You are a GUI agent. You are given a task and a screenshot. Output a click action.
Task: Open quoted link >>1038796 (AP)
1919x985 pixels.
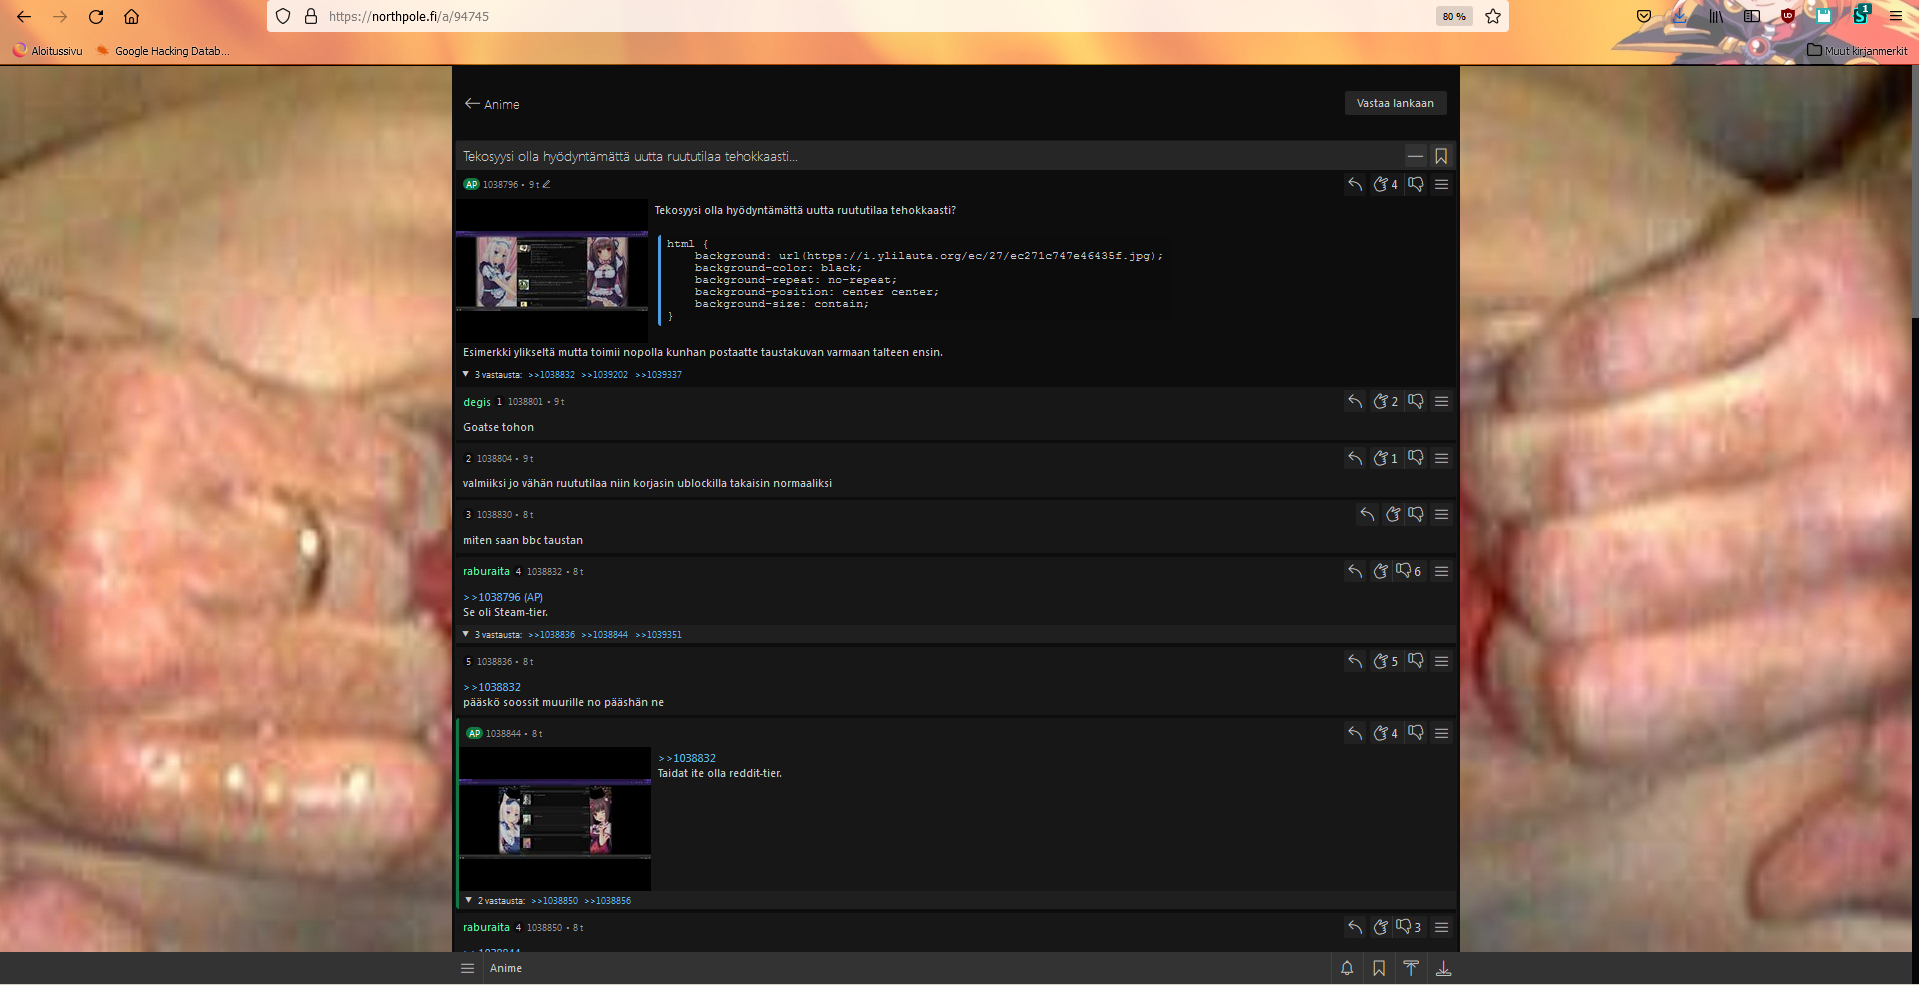coord(503,597)
